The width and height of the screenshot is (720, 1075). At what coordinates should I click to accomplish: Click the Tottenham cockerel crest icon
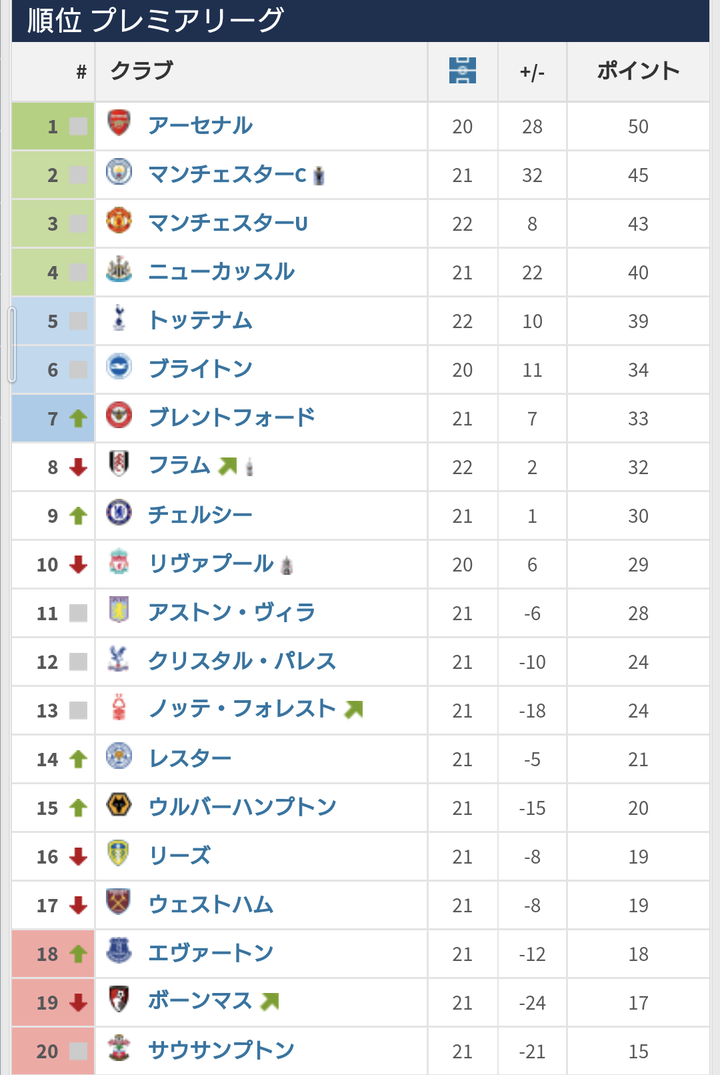click(x=119, y=317)
